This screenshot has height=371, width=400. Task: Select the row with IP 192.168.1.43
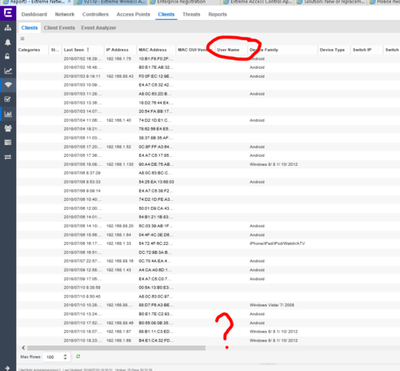[x=208, y=270]
